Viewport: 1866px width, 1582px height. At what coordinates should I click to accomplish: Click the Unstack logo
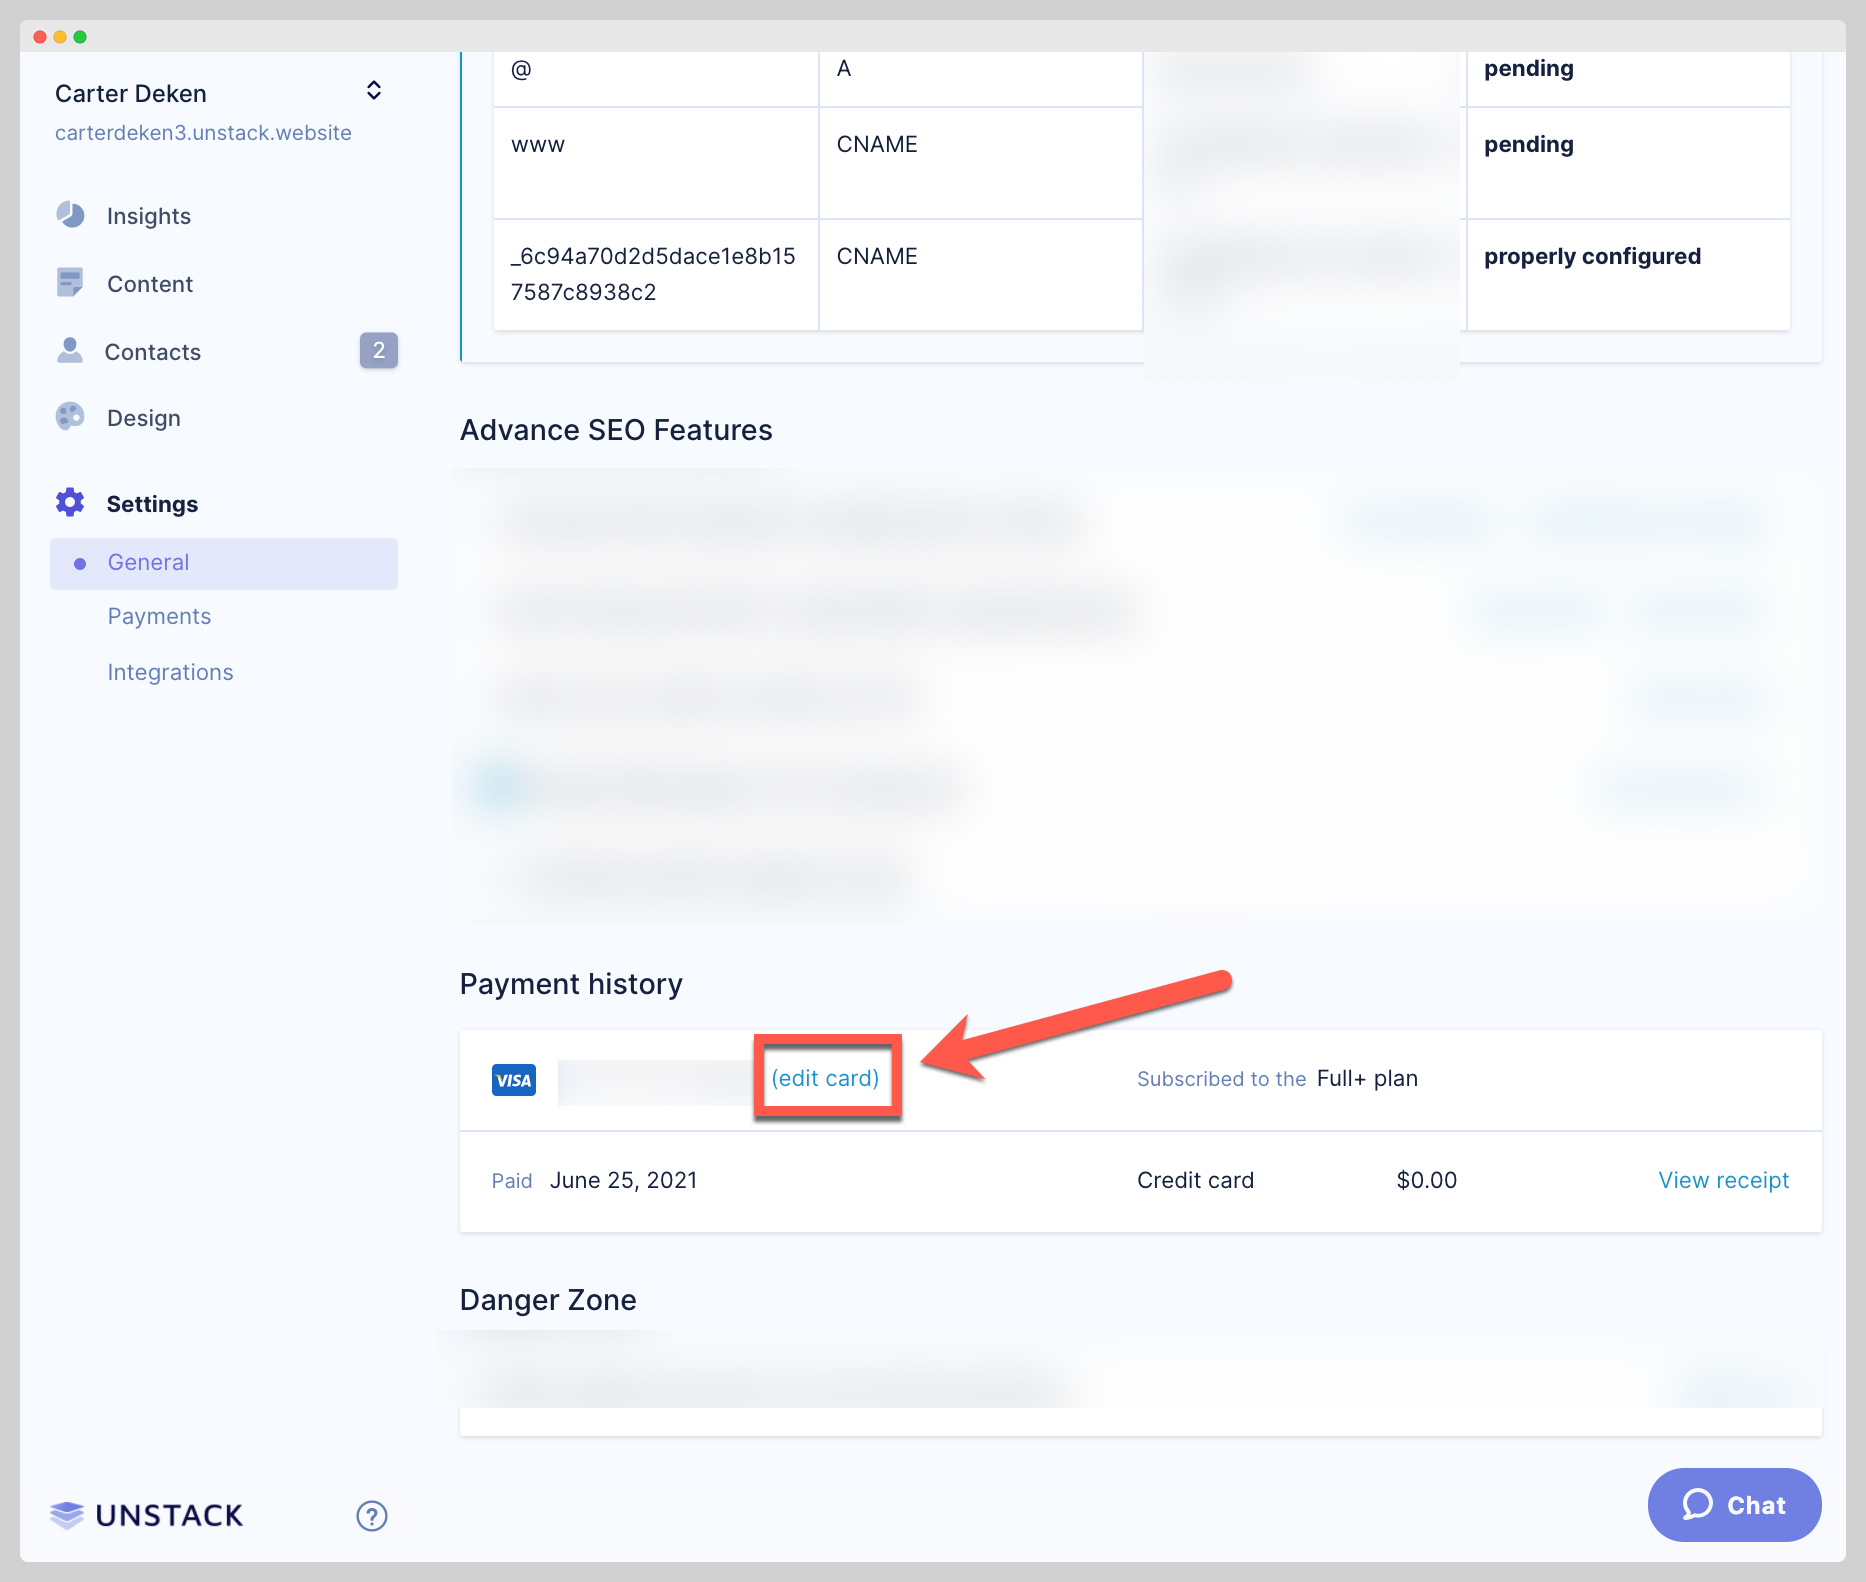click(x=147, y=1516)
